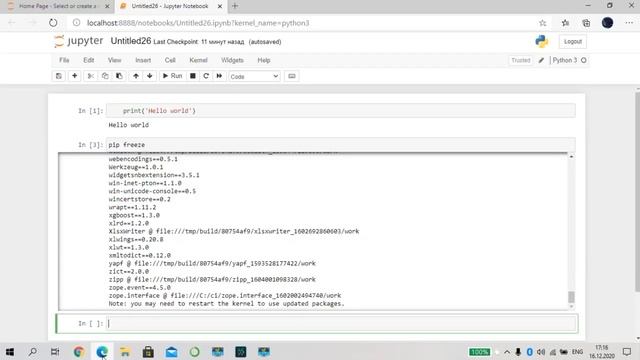
Task: Save and checkpoint the notebook
Action: click(59, 76)
